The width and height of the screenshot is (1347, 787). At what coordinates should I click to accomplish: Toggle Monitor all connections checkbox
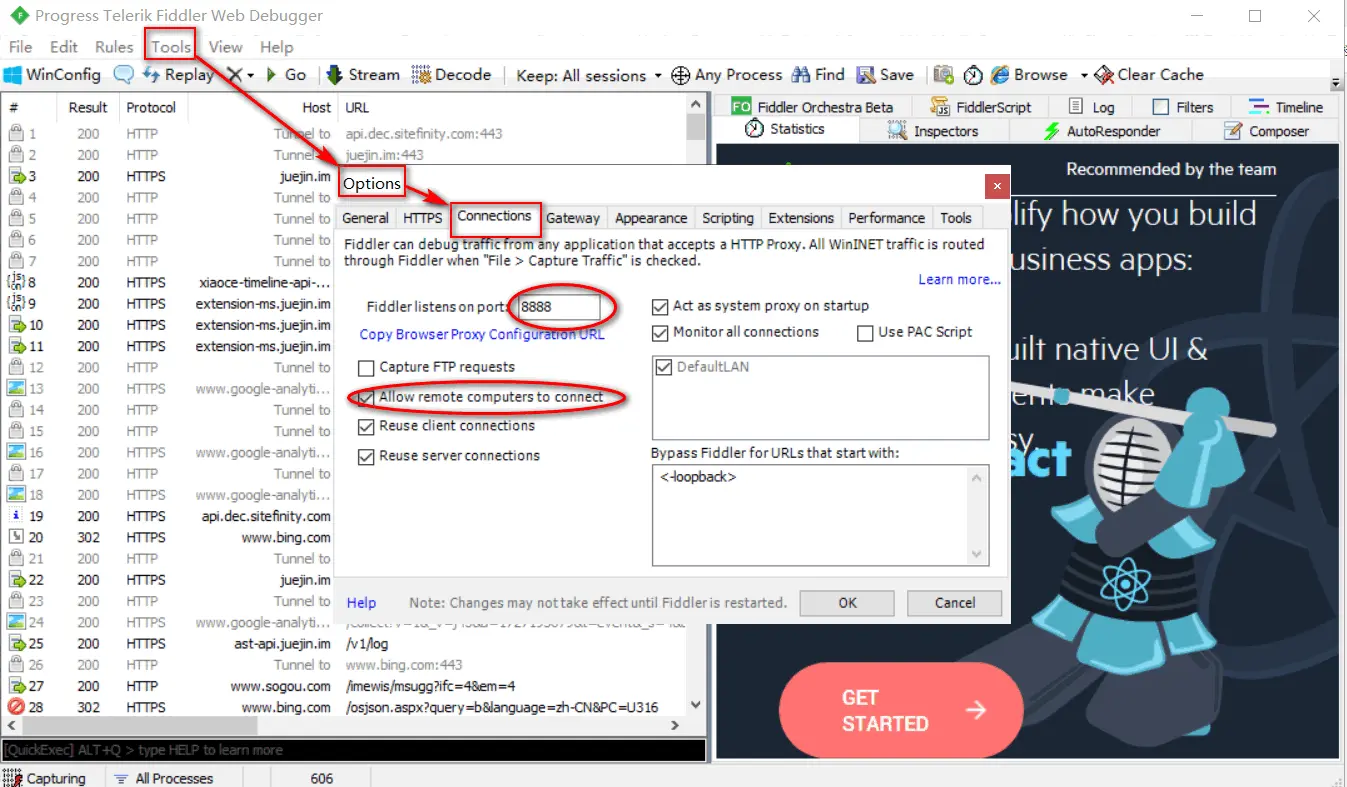click(x=660, y=332)
